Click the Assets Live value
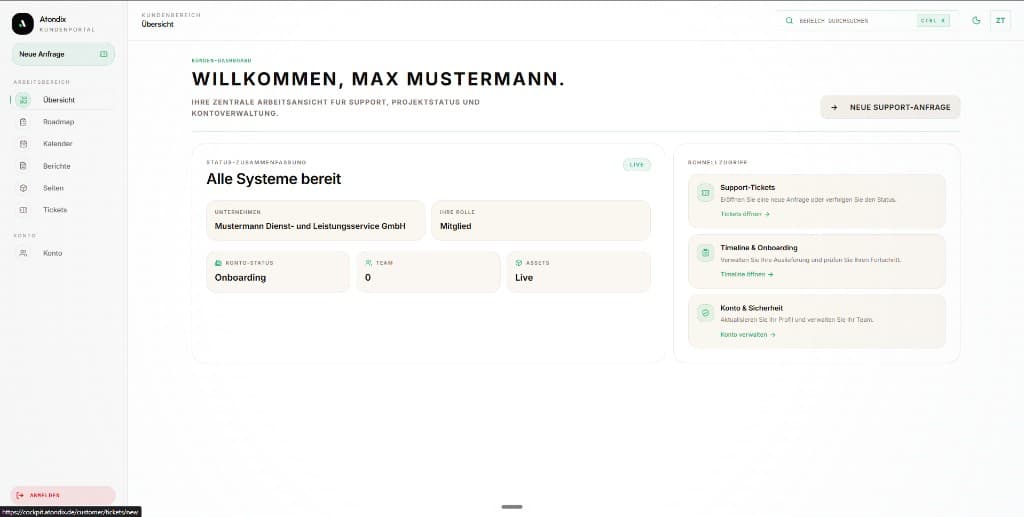 tap(524, 277)
